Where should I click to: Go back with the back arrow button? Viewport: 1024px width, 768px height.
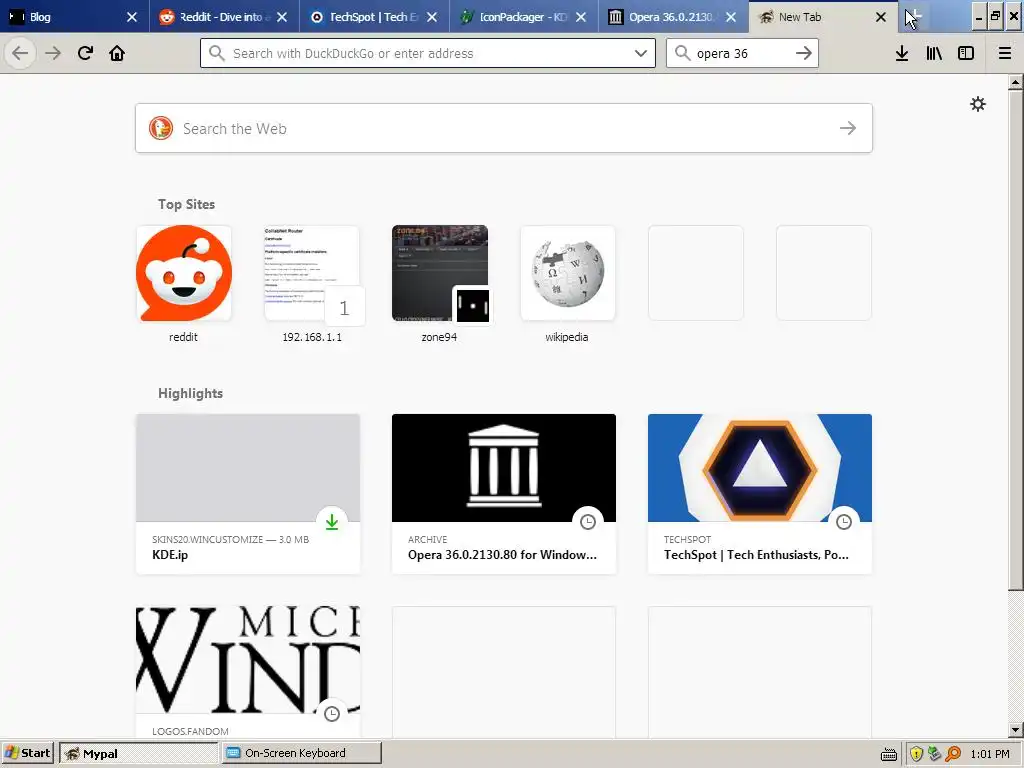(x=20, y=53)
